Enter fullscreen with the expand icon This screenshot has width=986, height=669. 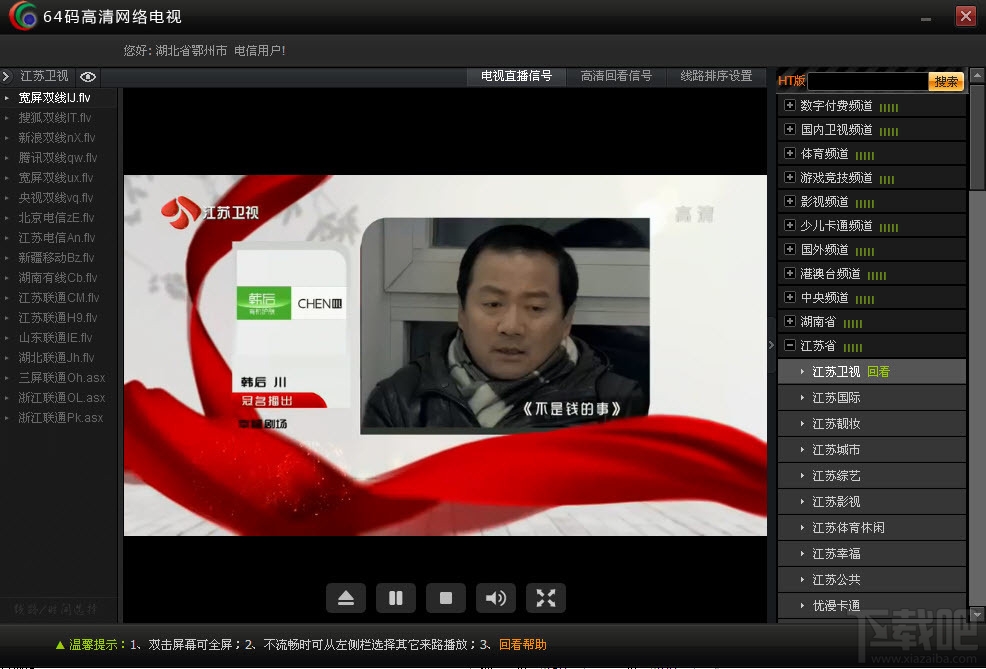pos(546,597)
